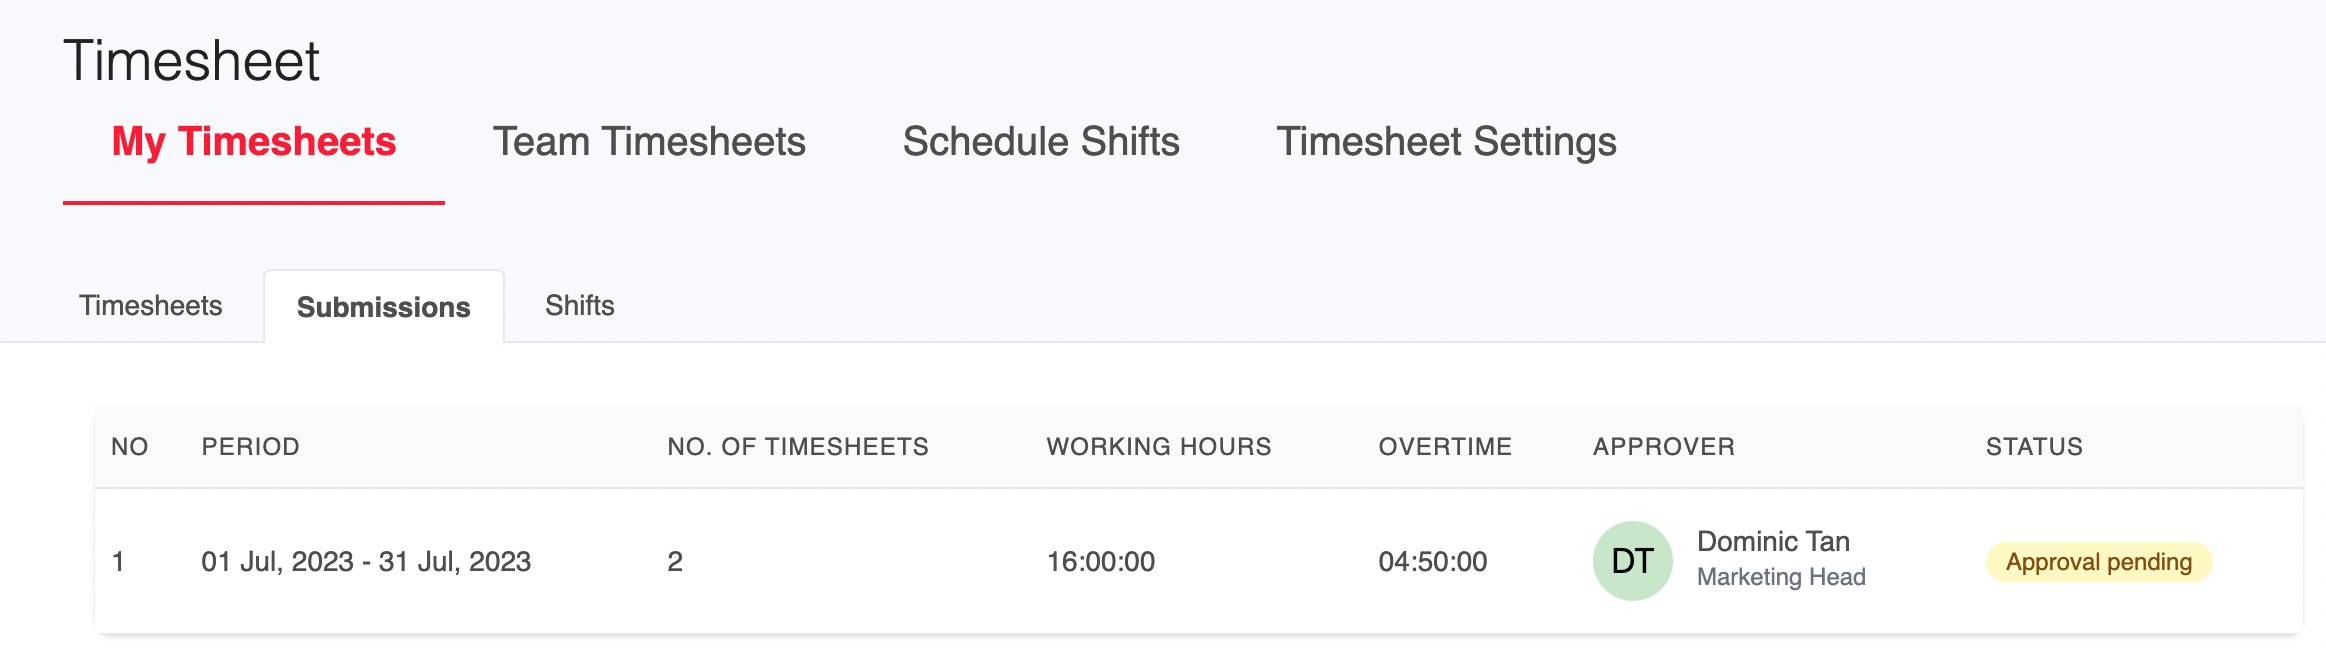
Task: Click the APPROVER column header
Action: [1664, 447]
